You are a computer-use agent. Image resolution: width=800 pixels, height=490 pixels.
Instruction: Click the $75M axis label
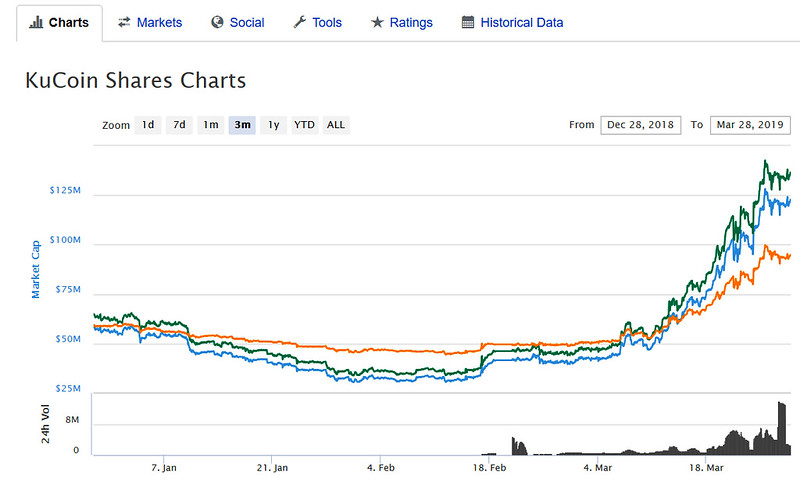(x=68, y=289)
